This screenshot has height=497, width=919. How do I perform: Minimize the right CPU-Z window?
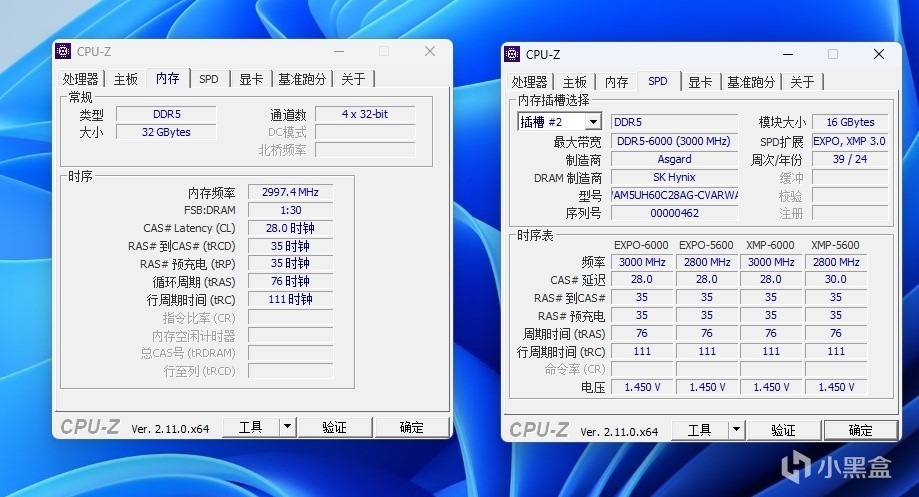click(x=788, y=55)
